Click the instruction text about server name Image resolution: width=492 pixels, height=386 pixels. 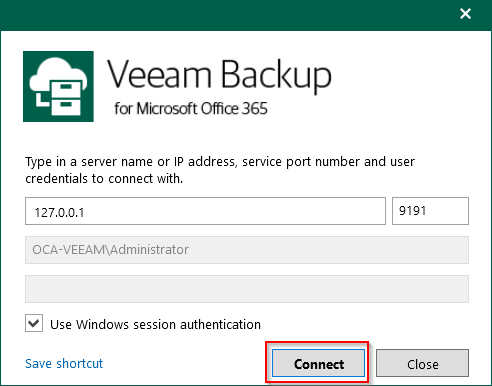pyautogui.click(x=220, y=170)
